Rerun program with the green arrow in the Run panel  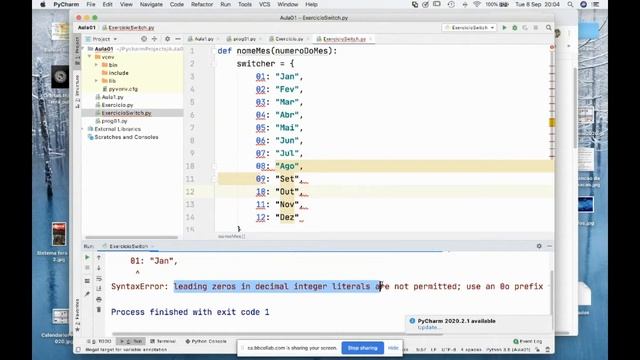coord(87,258)
